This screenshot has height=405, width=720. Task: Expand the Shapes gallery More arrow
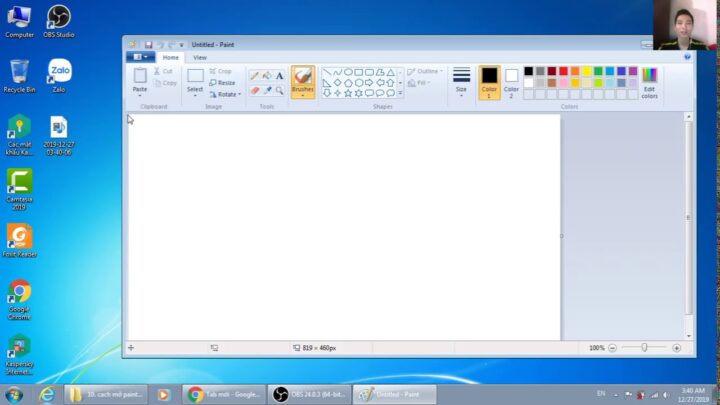click(400, 93)
